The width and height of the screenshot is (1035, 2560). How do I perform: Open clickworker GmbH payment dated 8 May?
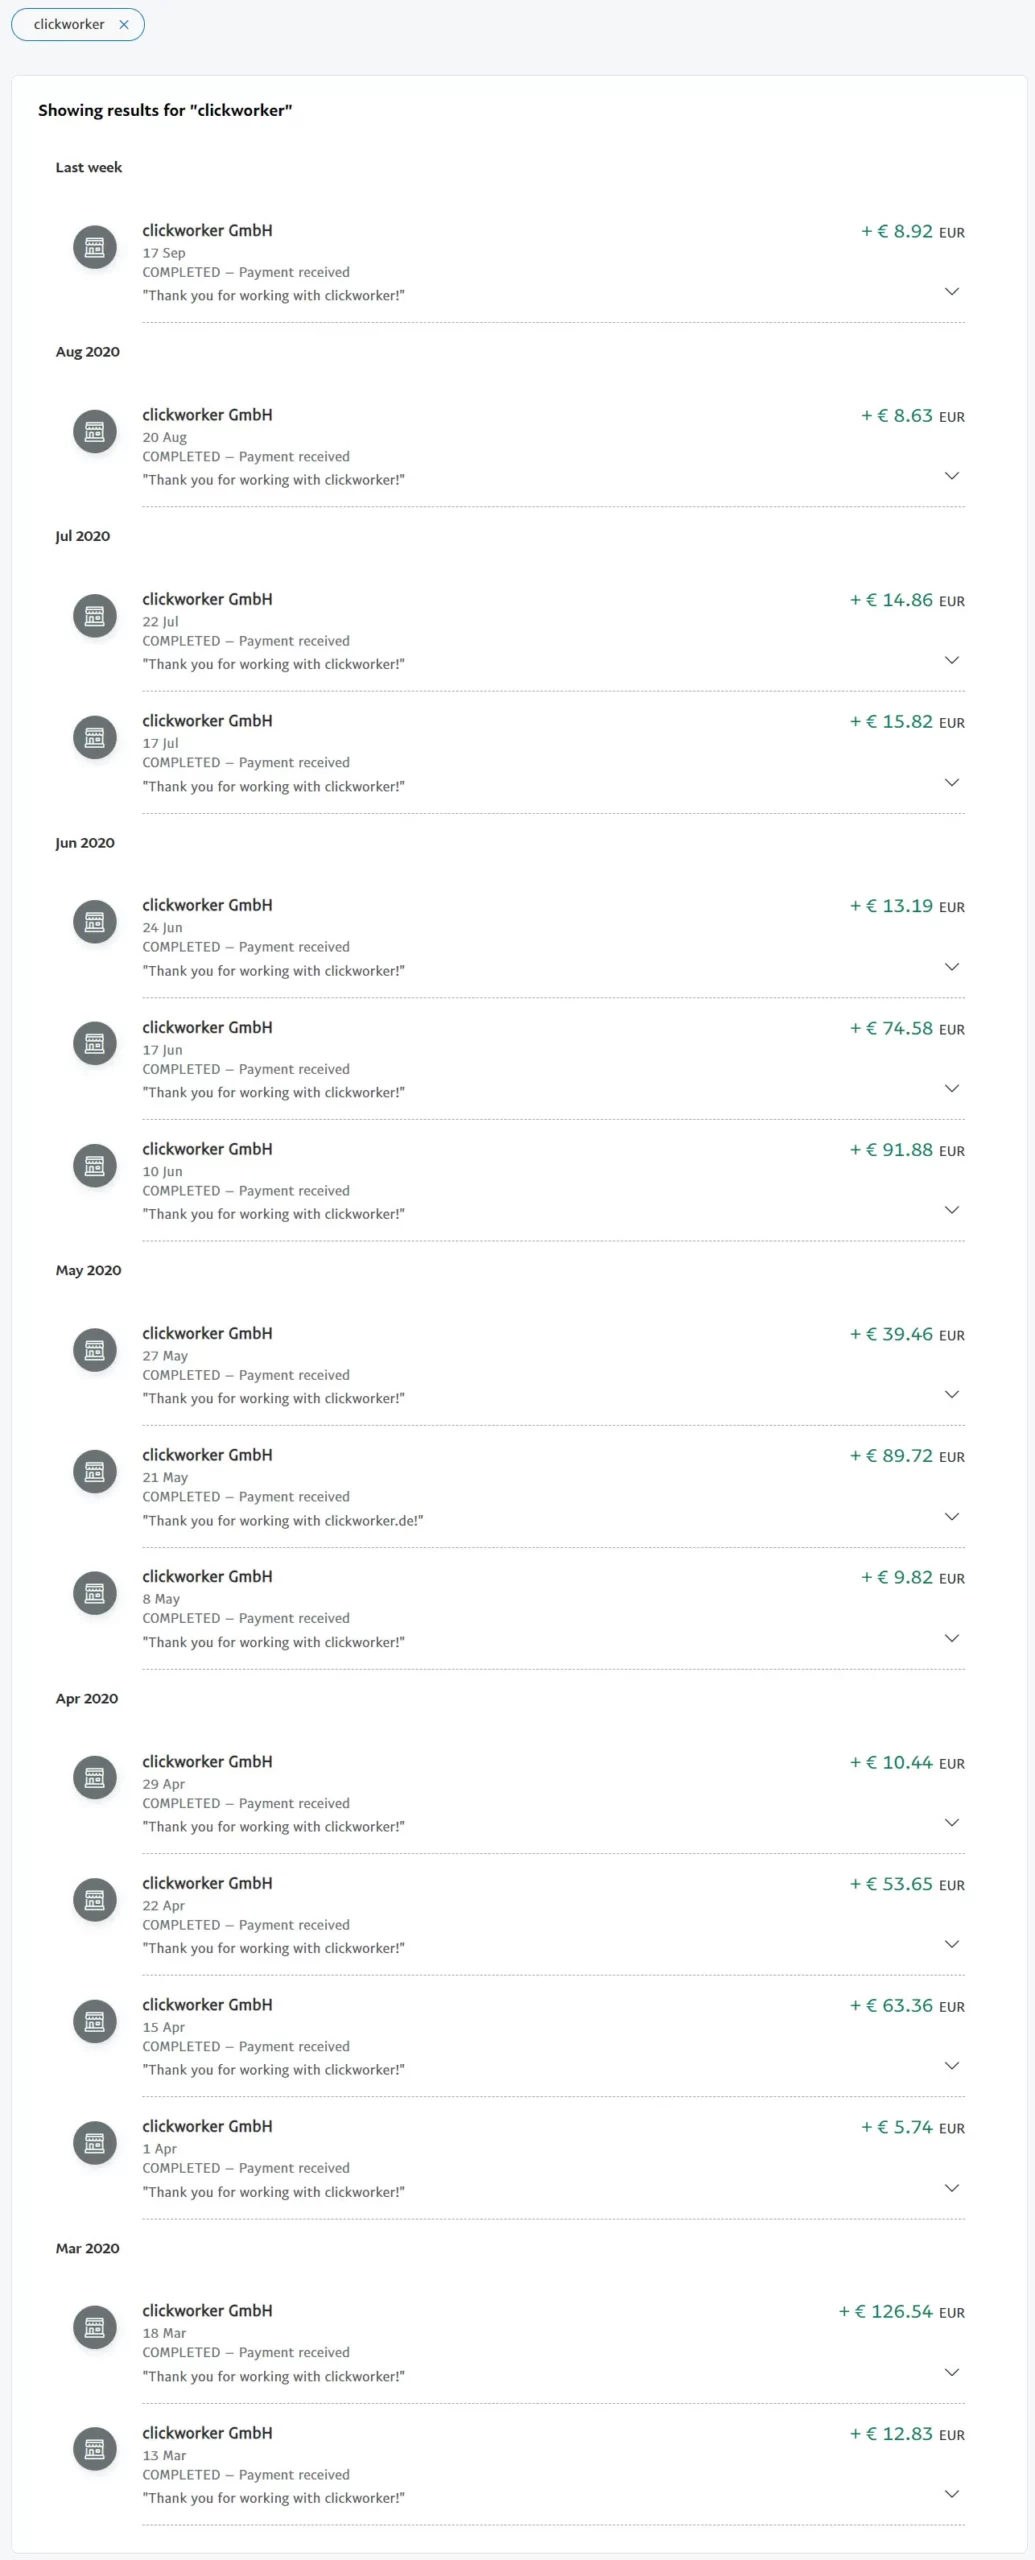[x=553, y=1608]
